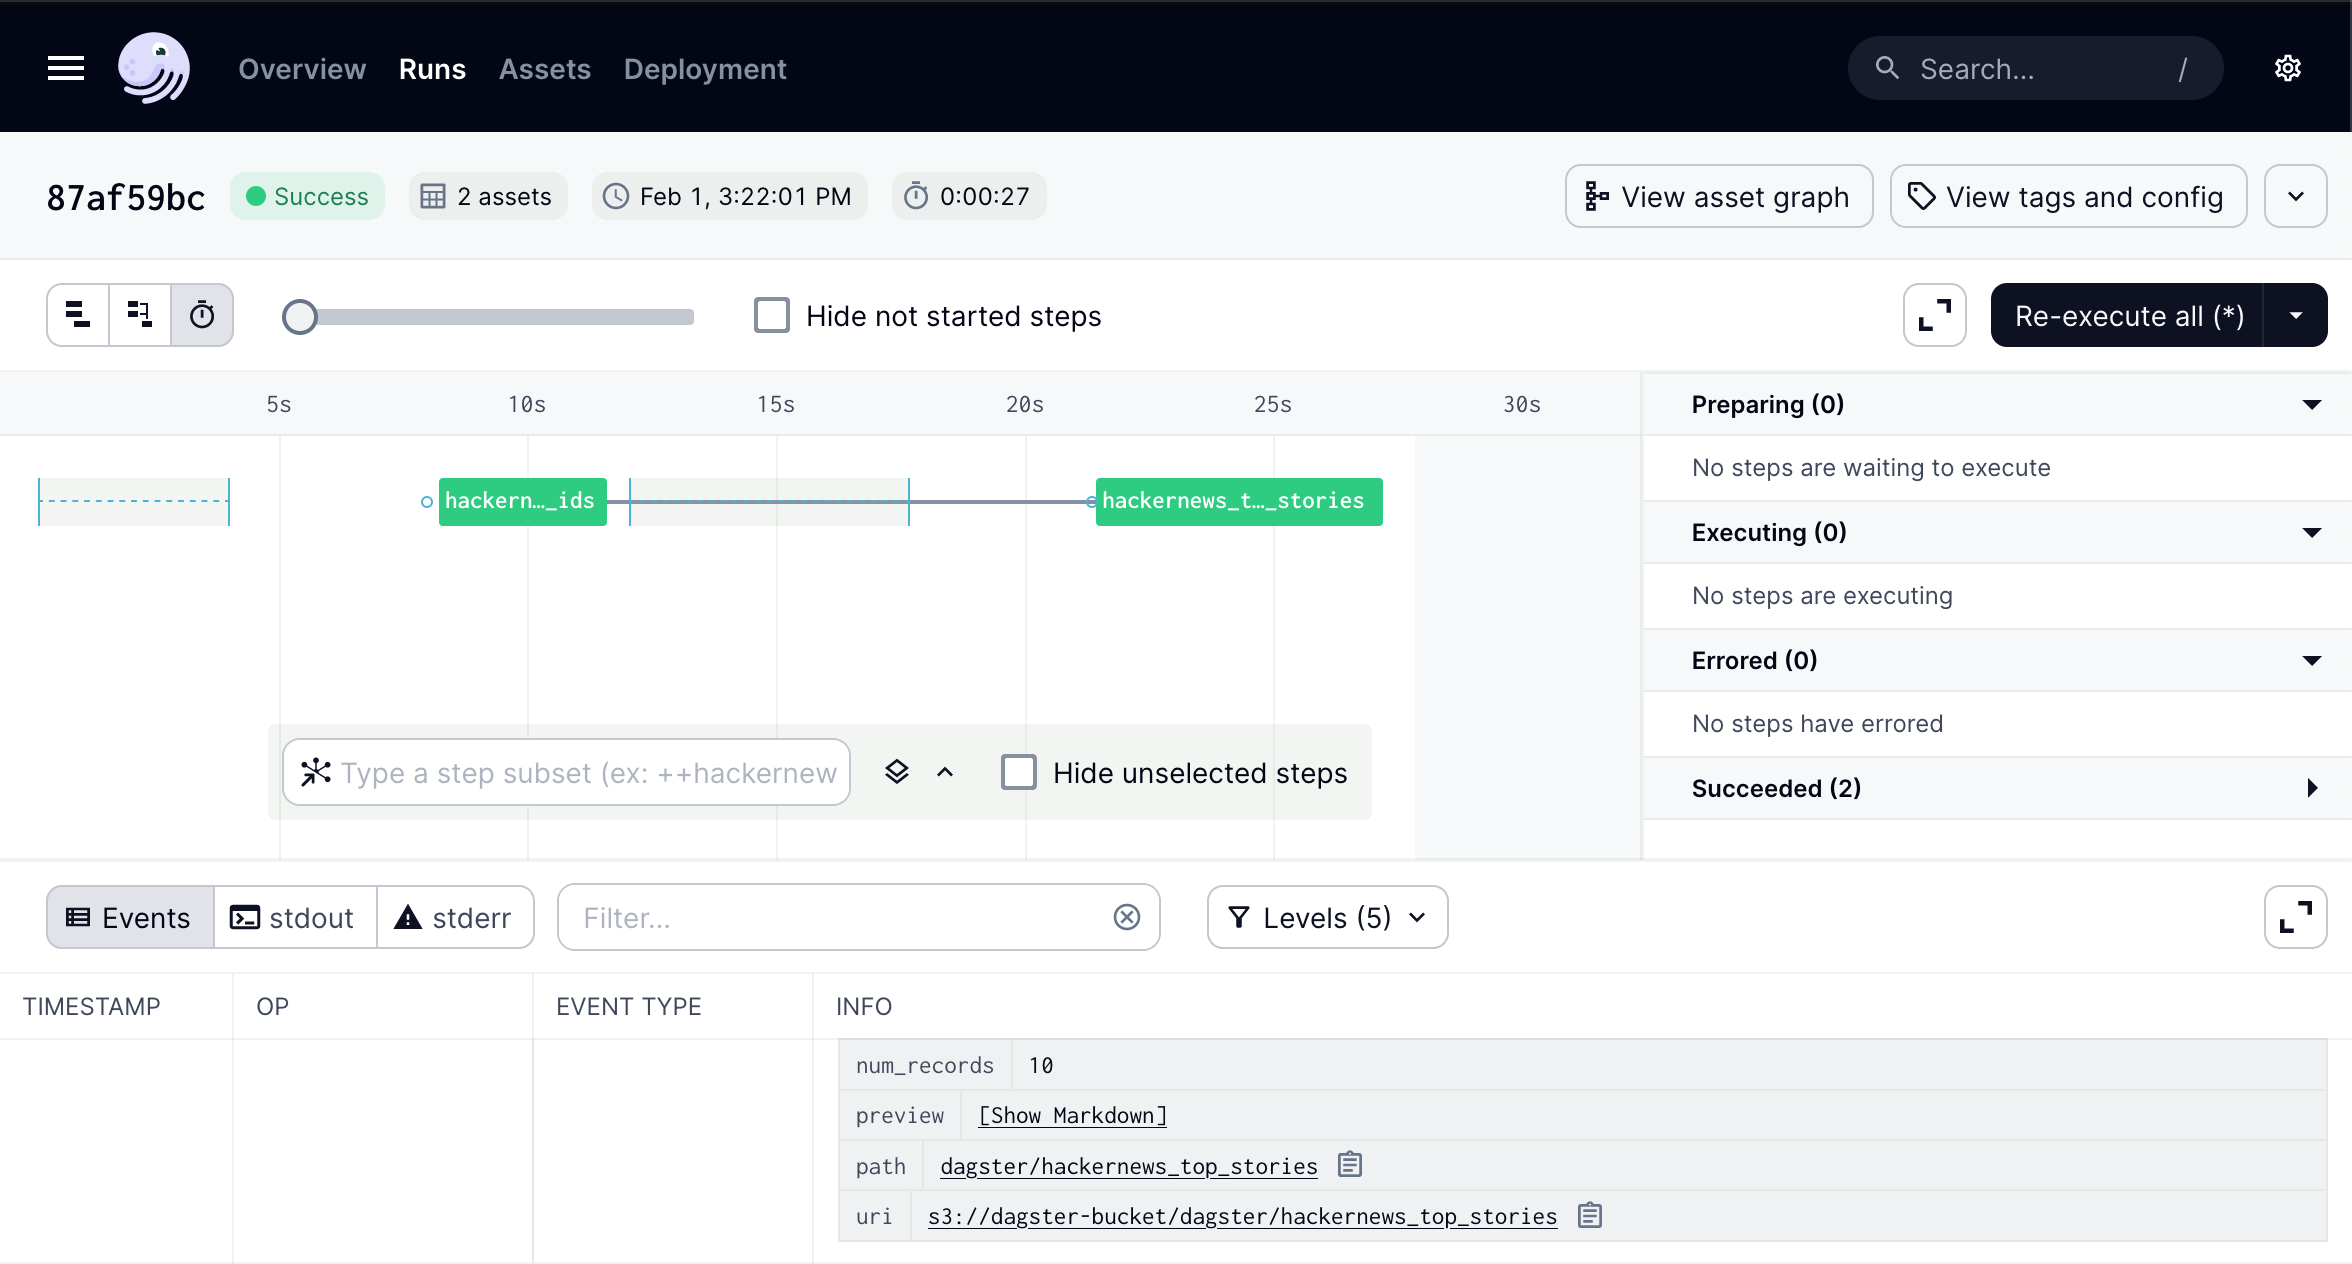Click the Gantt zoom slider handle
This screenshot has width=2352, height=1264.
300,317
